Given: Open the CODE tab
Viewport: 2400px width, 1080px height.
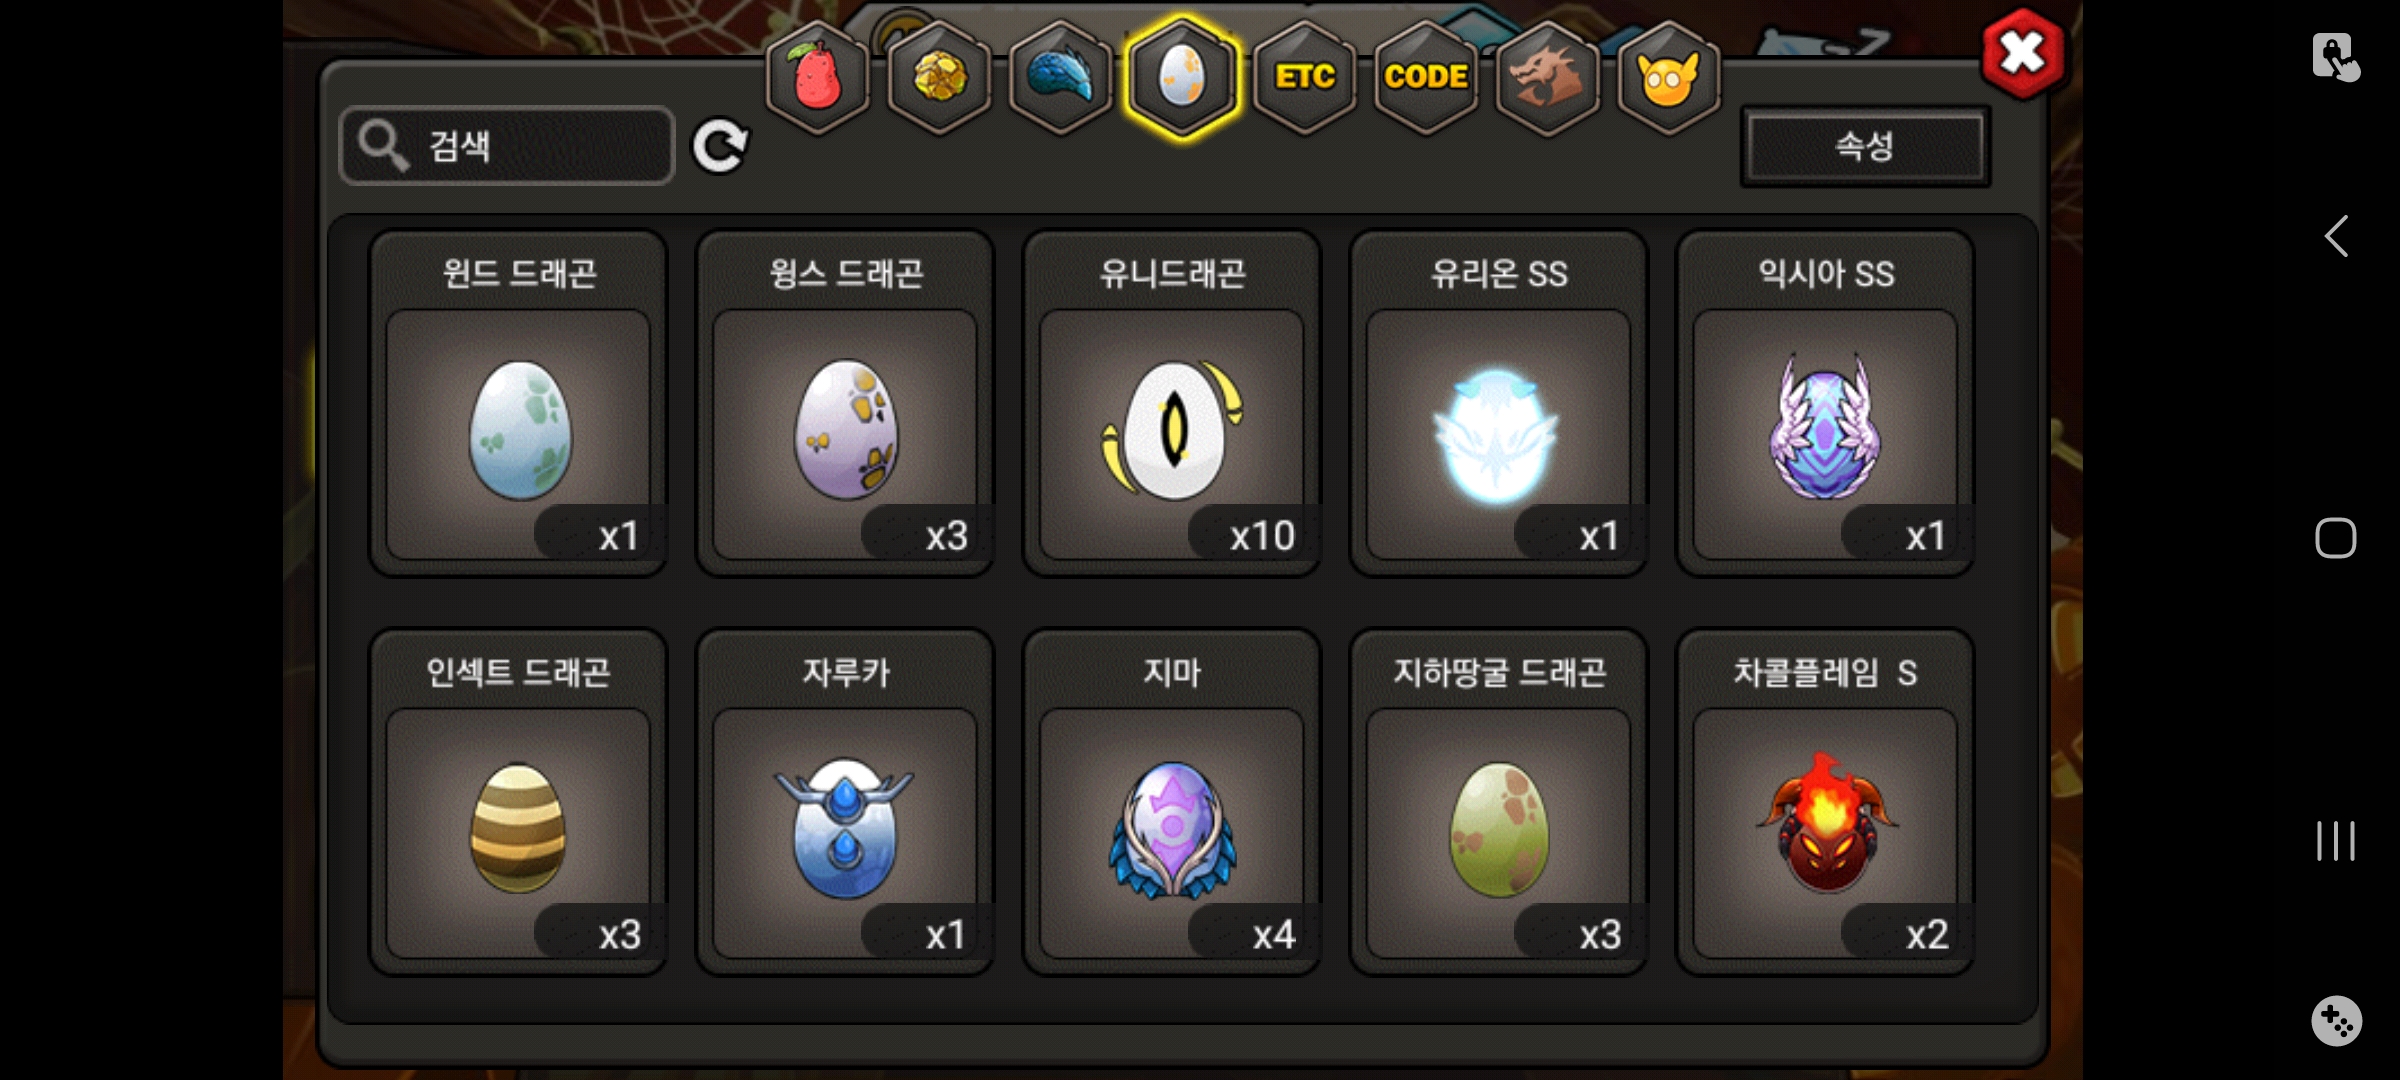Looking at the screenshot, I should pos(1426,77).
